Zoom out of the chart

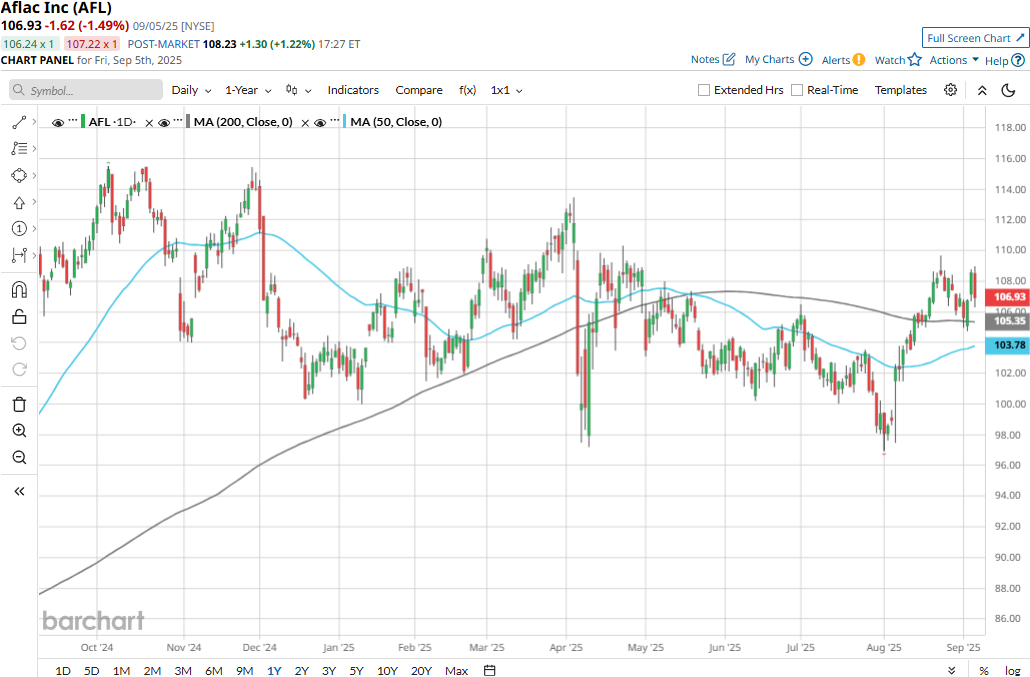point(19,458)
